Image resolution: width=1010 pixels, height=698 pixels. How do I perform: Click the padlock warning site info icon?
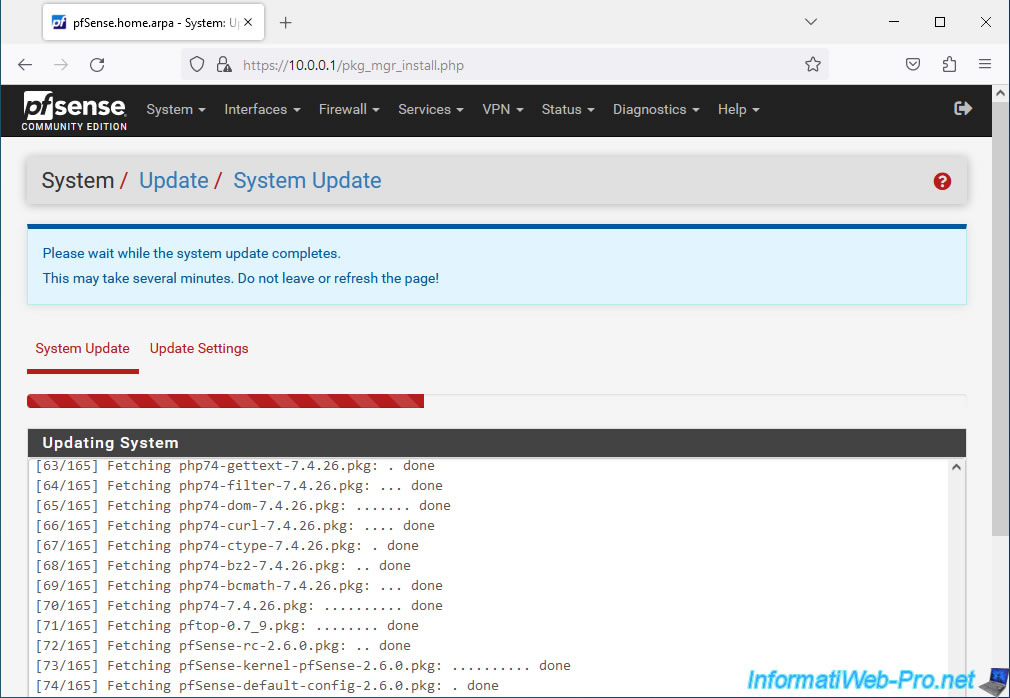(224, 64)
